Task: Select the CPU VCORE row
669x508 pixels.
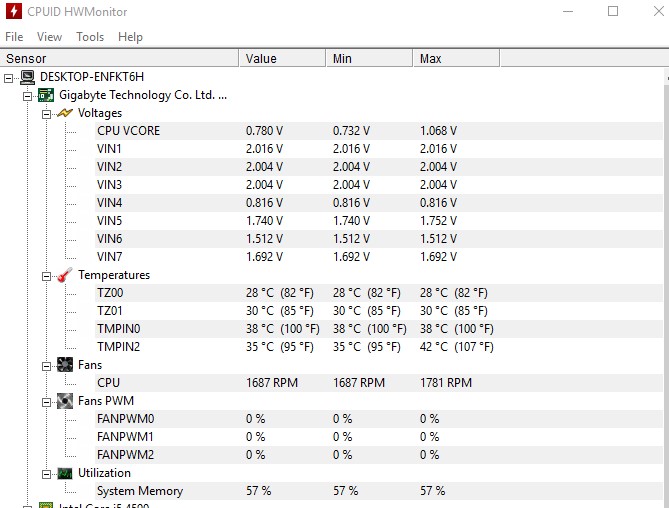Action: tap(378, 131)
